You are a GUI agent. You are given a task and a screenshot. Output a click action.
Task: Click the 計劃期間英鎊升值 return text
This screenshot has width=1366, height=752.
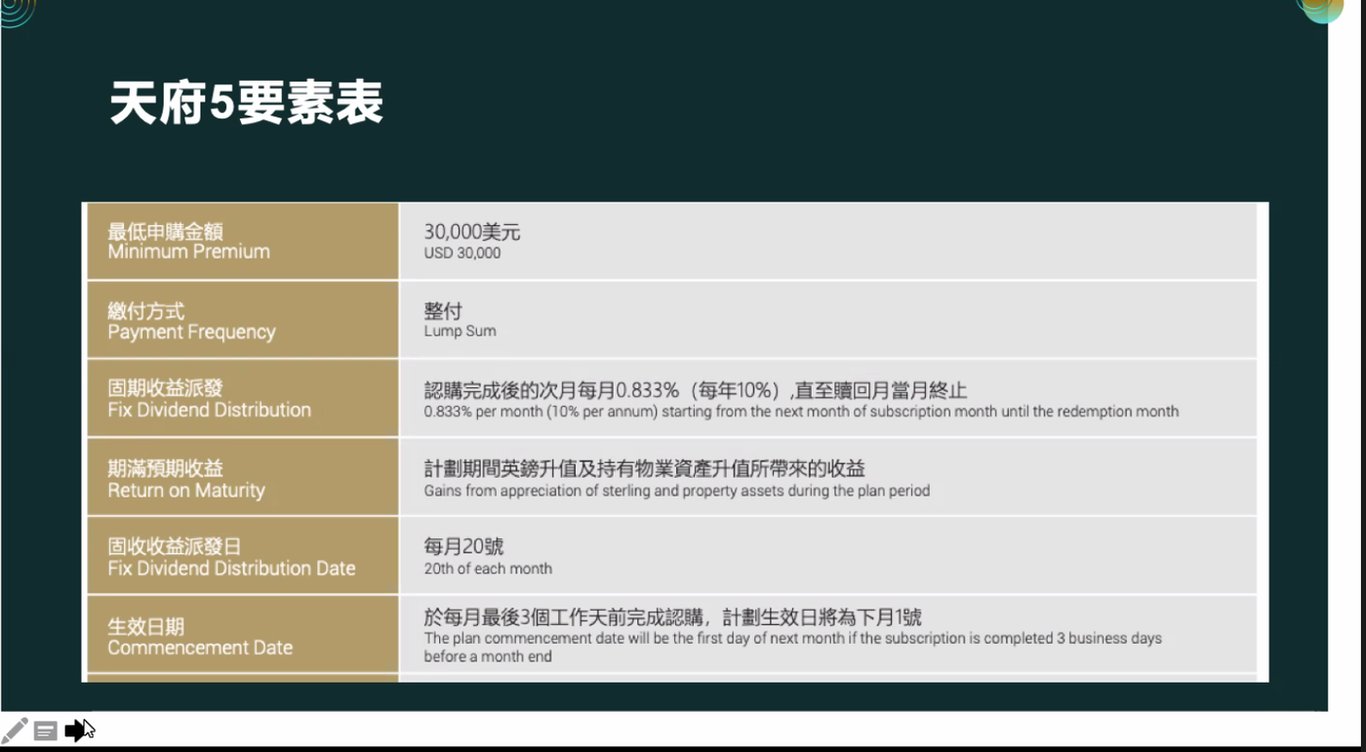644,468
